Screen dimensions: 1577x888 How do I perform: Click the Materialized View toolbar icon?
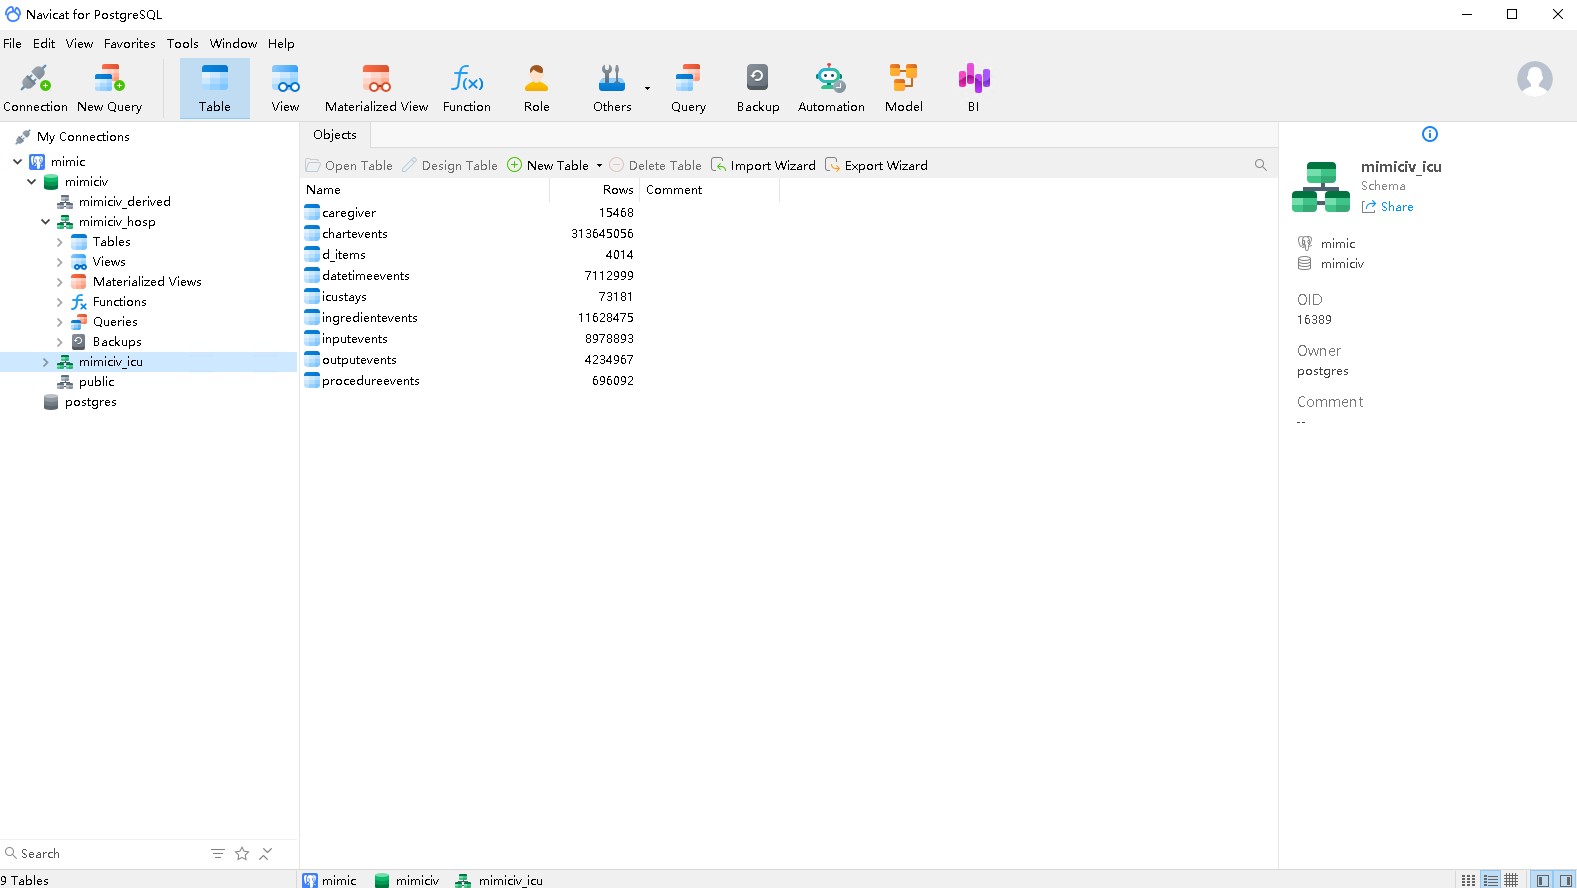click(x=376, y=88)
